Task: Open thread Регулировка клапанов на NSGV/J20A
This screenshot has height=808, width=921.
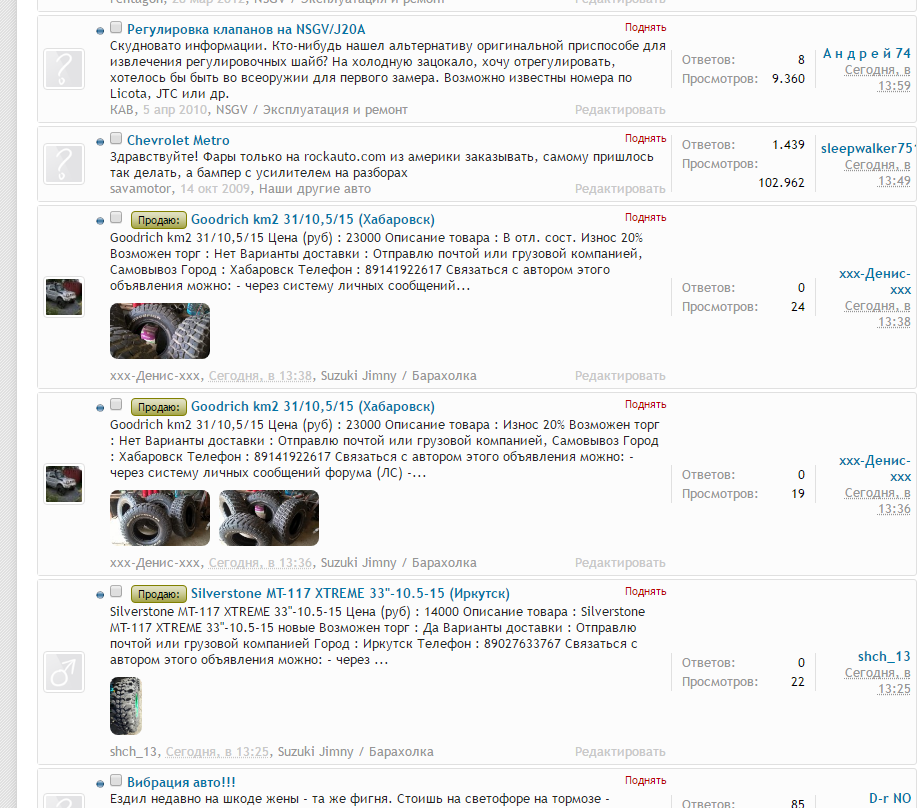Action: (x=246, y=29)
